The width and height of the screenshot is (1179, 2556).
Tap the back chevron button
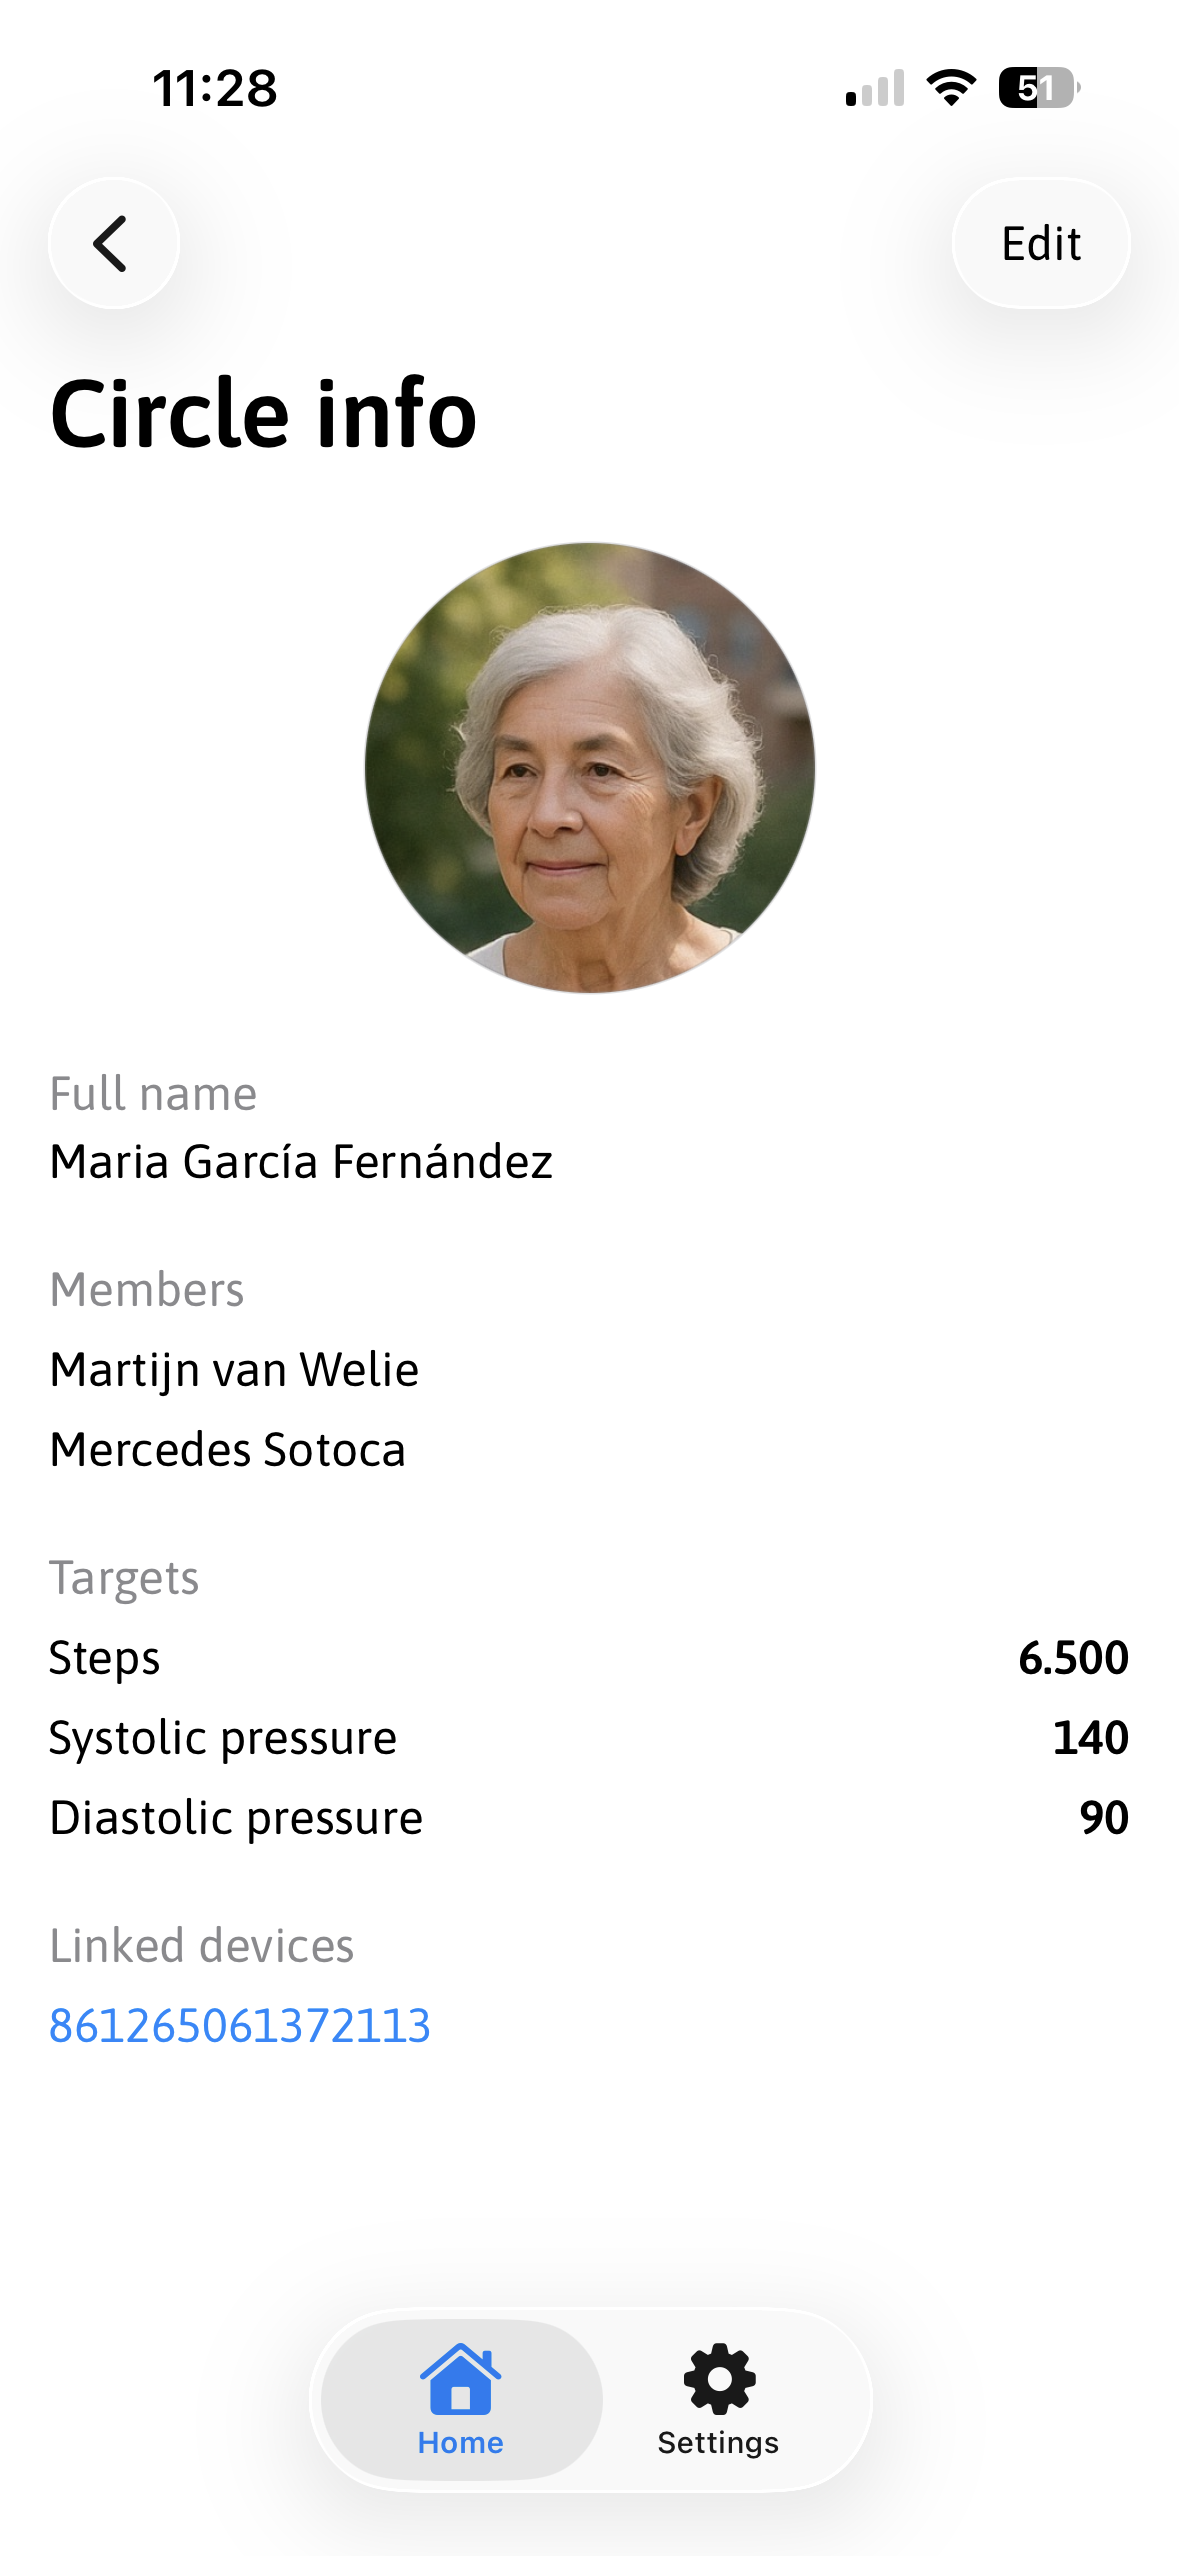click(113, 243)
